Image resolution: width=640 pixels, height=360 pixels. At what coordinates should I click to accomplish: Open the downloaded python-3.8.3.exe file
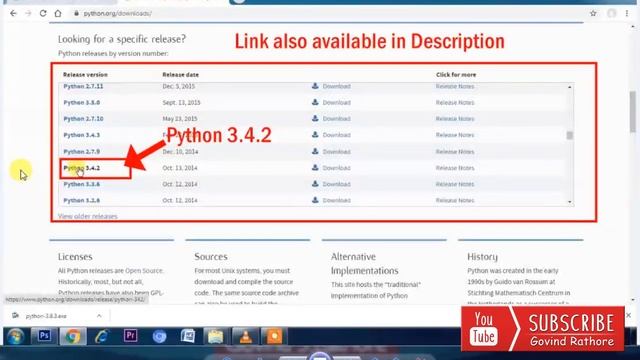point(46,316)
